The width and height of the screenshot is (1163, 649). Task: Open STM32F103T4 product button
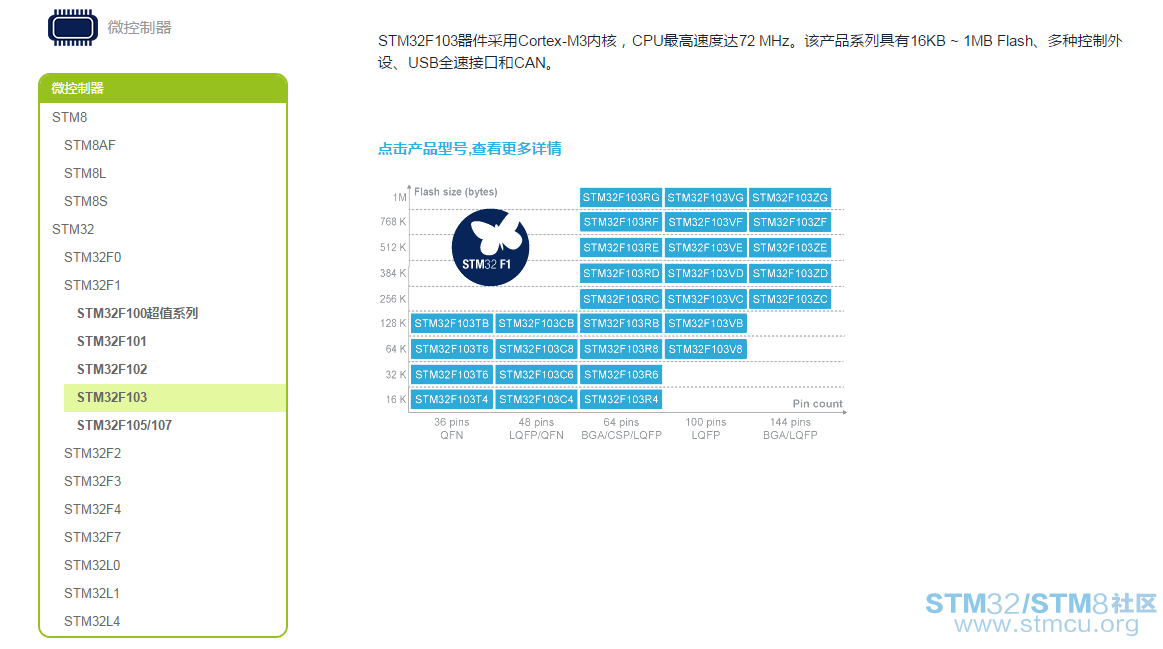point(452,399)
